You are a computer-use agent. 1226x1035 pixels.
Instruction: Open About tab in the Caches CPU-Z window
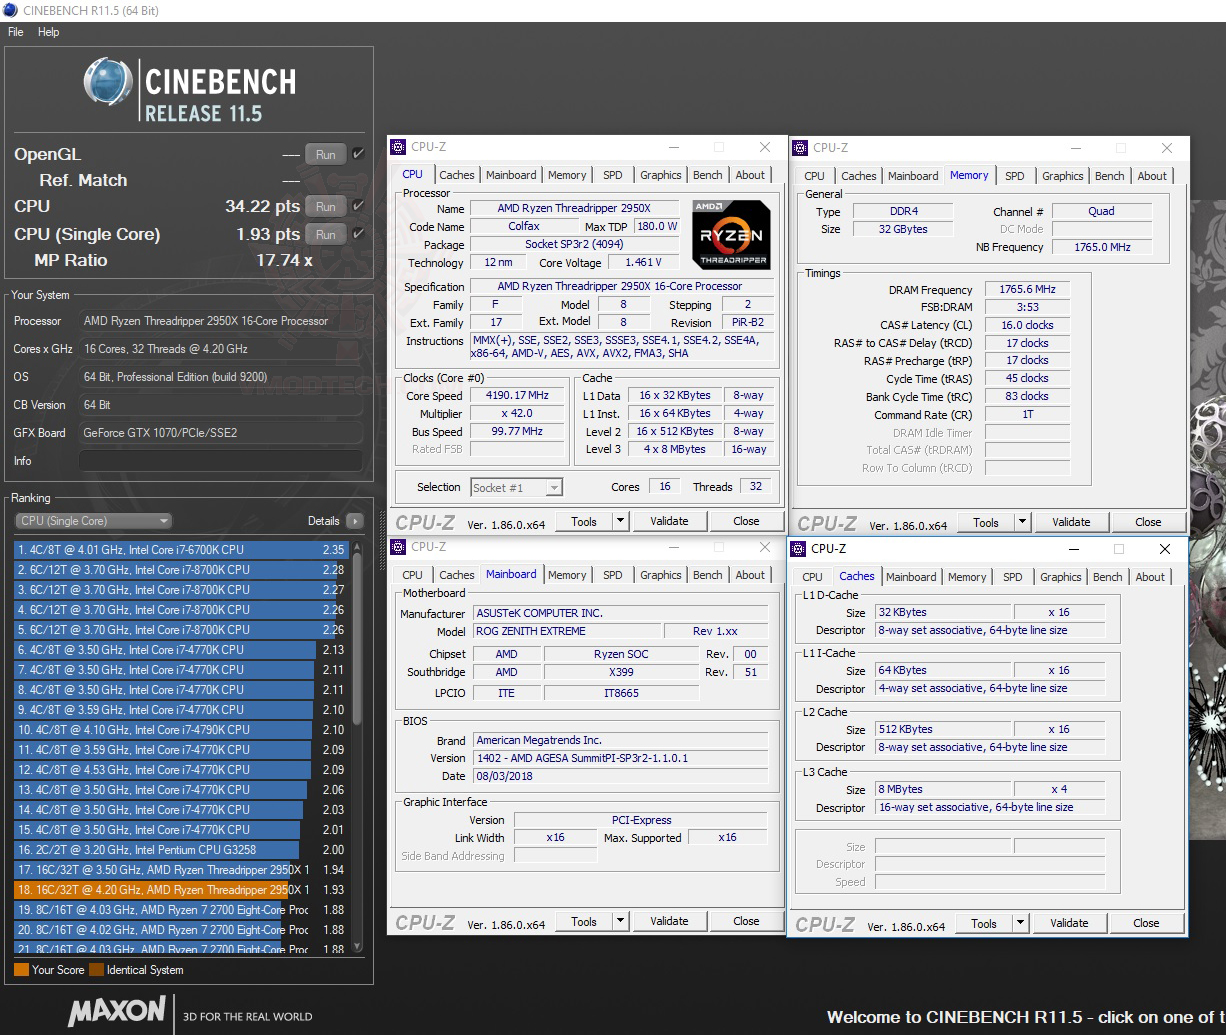pos(1150,577)
